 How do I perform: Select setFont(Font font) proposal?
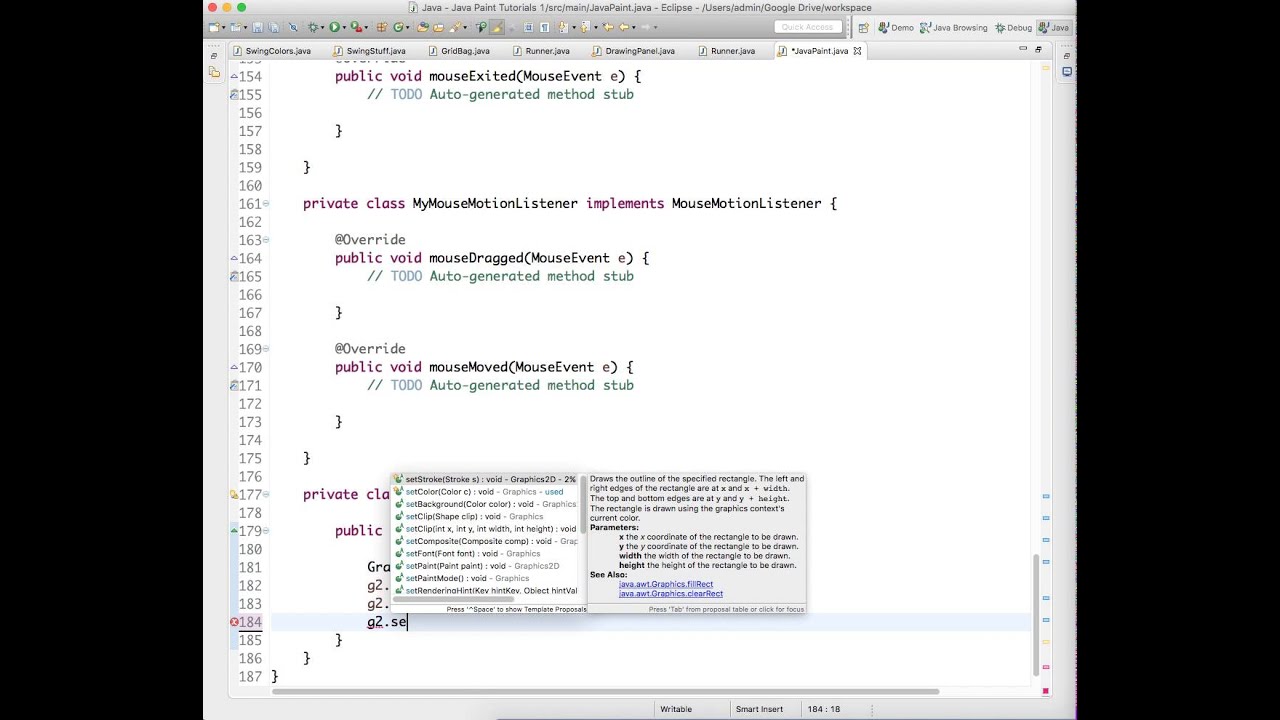(x=485, y=554)
